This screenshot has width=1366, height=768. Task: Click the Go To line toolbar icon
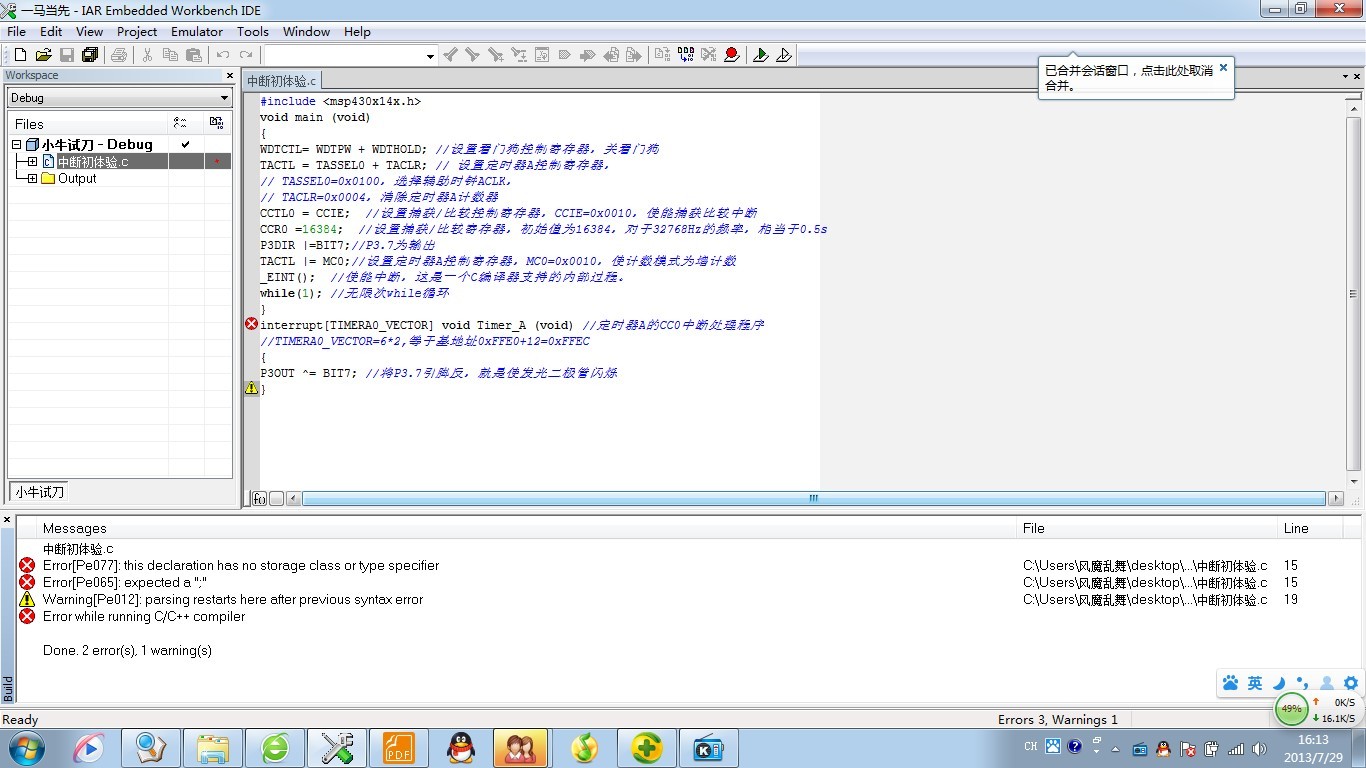(x=542, y=55)
